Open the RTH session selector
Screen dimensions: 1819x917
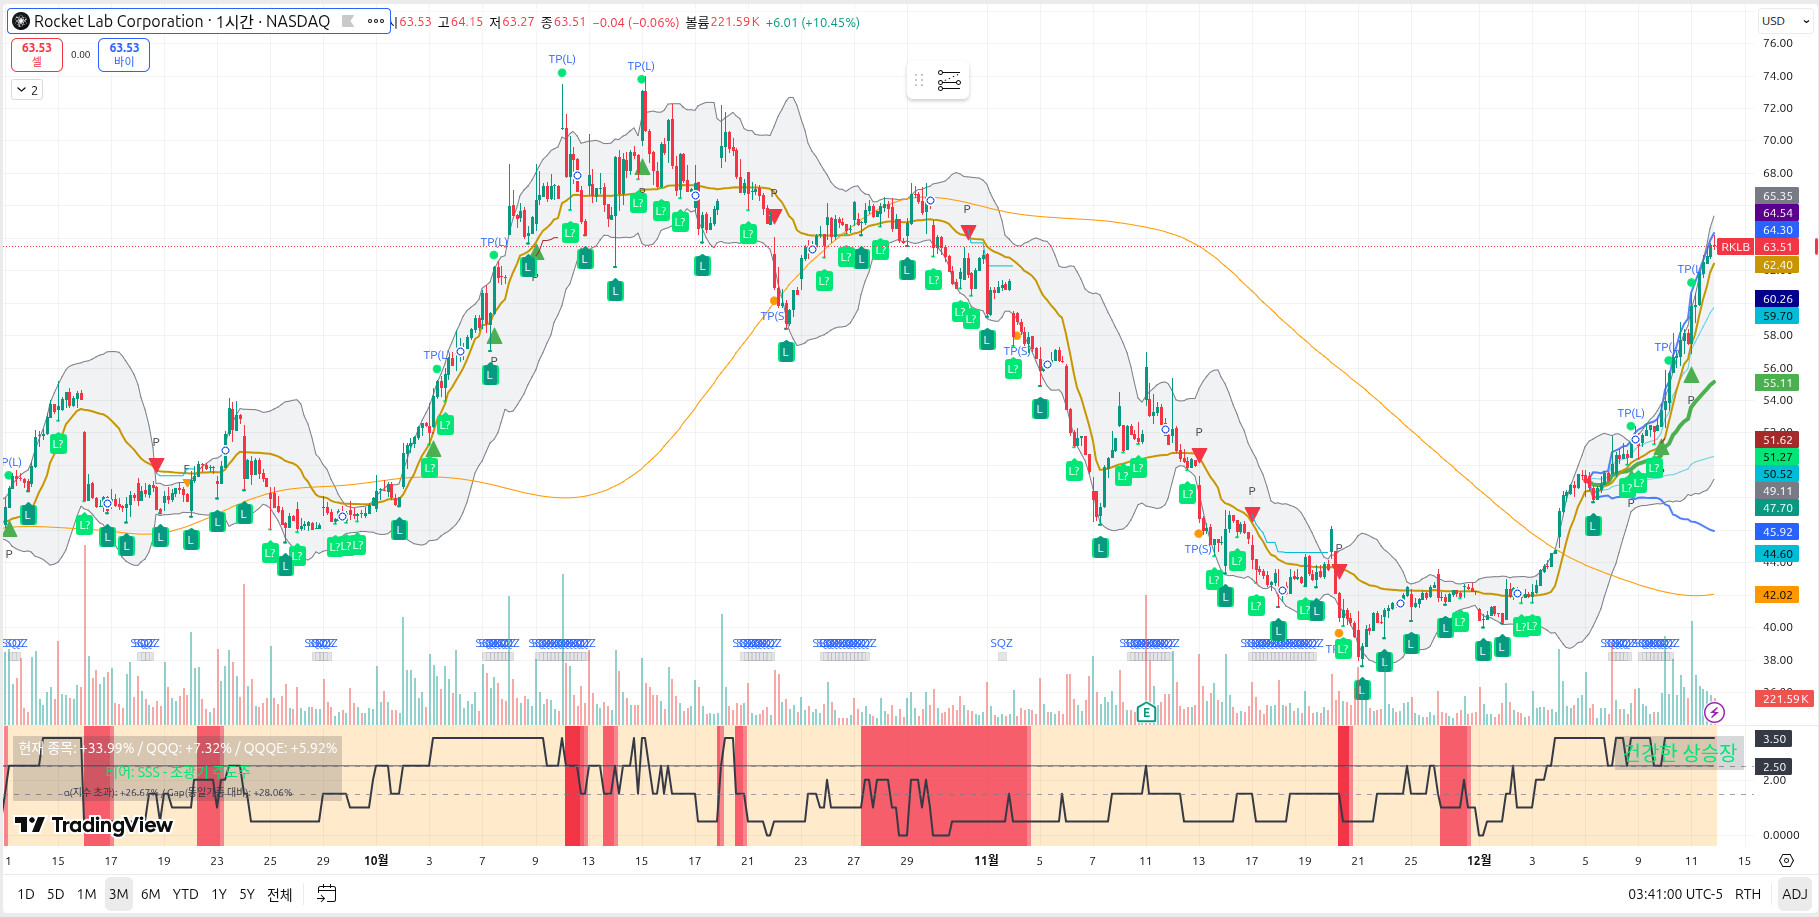(1748, 894)
